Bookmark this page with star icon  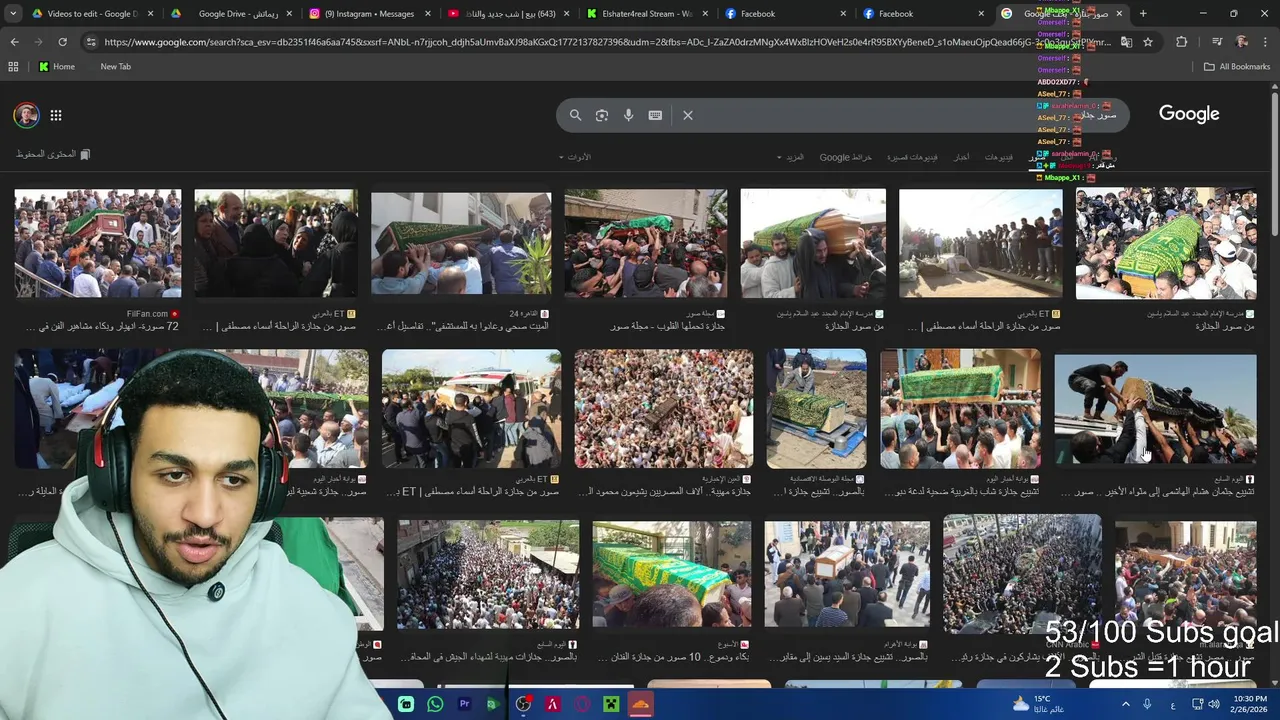(1148, 42)
